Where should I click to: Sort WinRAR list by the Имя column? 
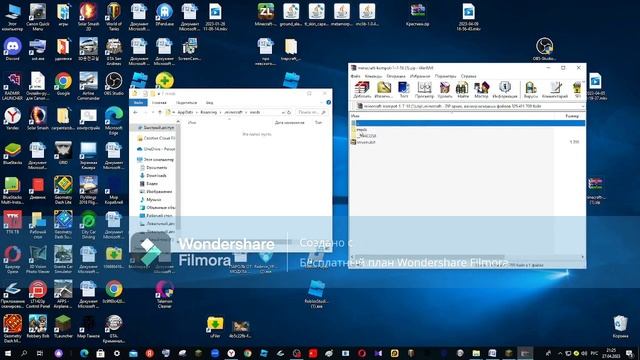click(x=356, y=116)
